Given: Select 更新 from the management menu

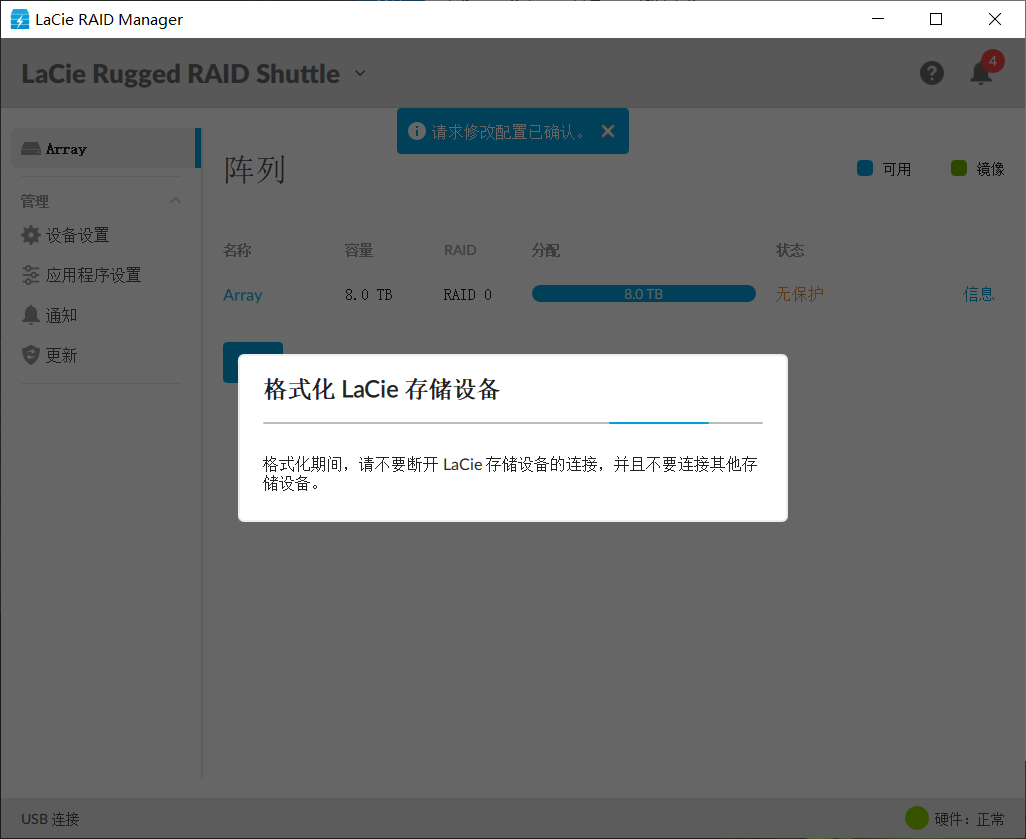Looking at the screenshot, I should point(60,354).
